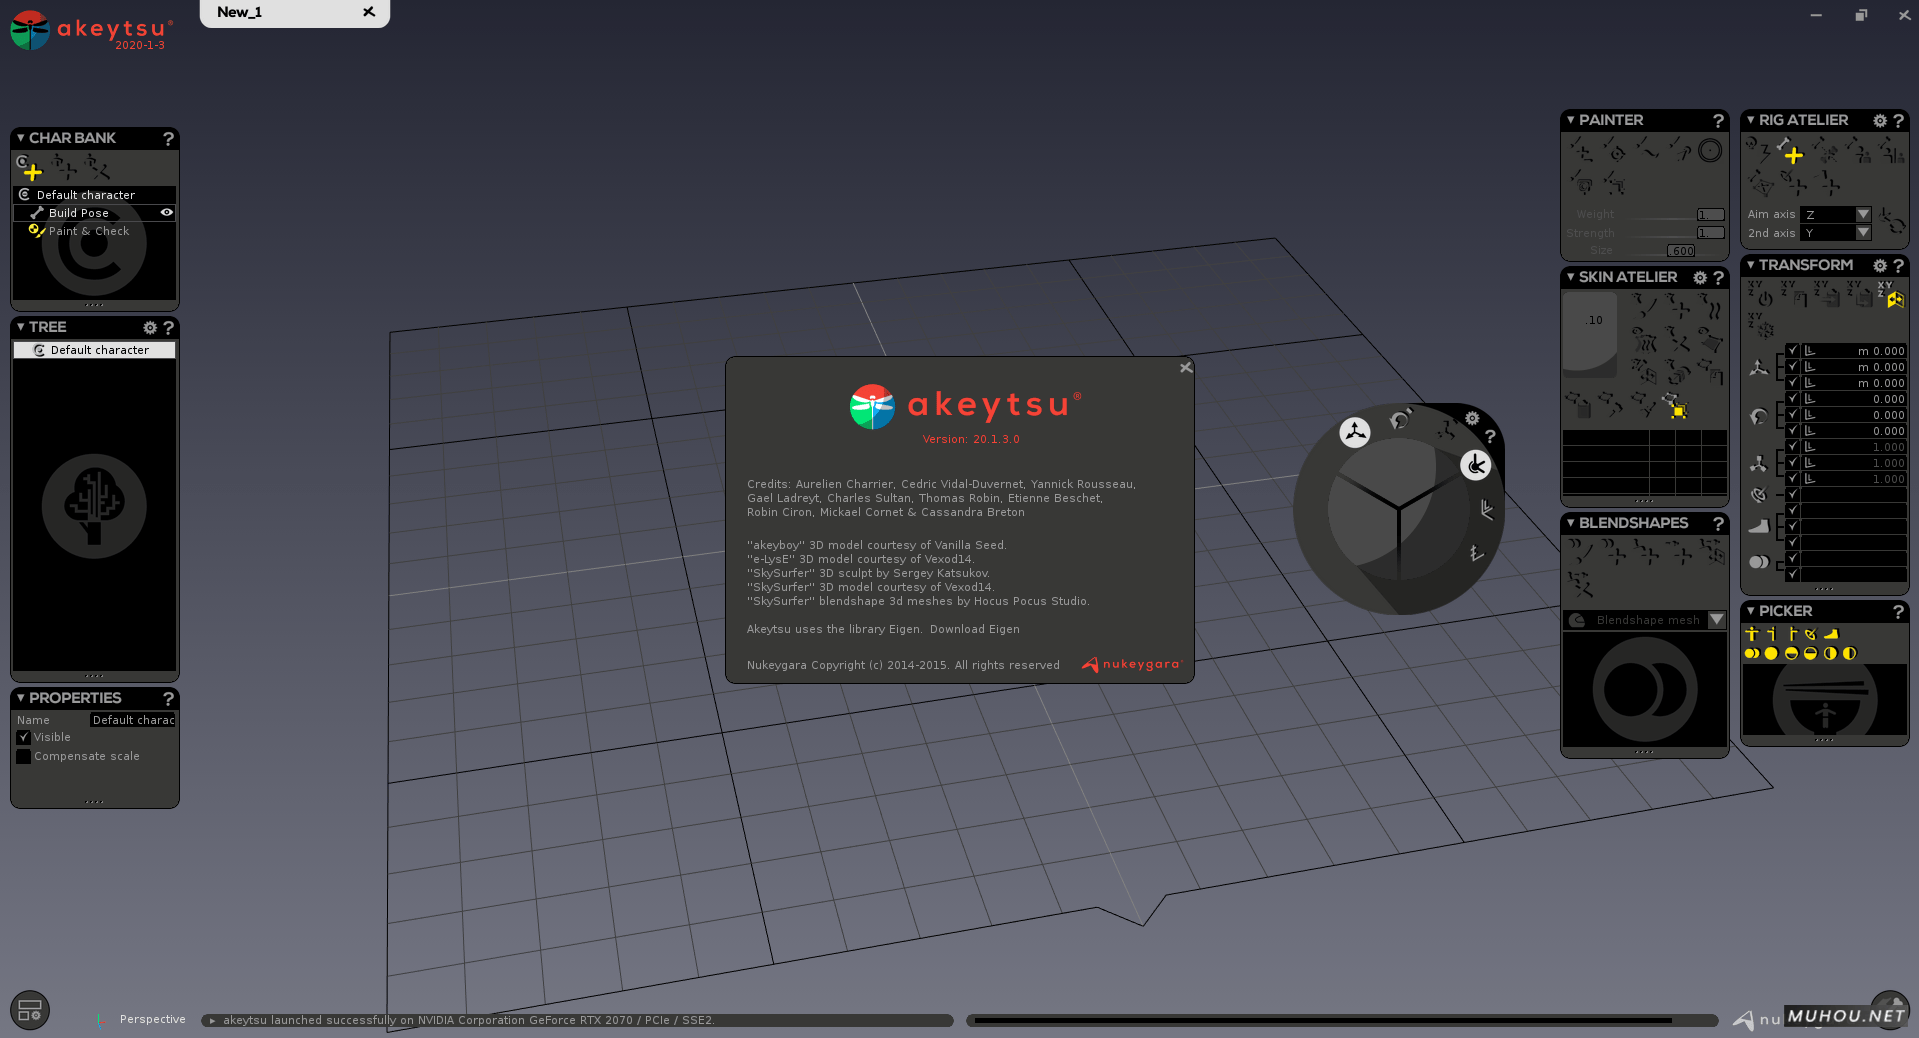1919x1038 pixels.
Task: Click the Blendshapes help question mark
Action: pos(1718,524)
